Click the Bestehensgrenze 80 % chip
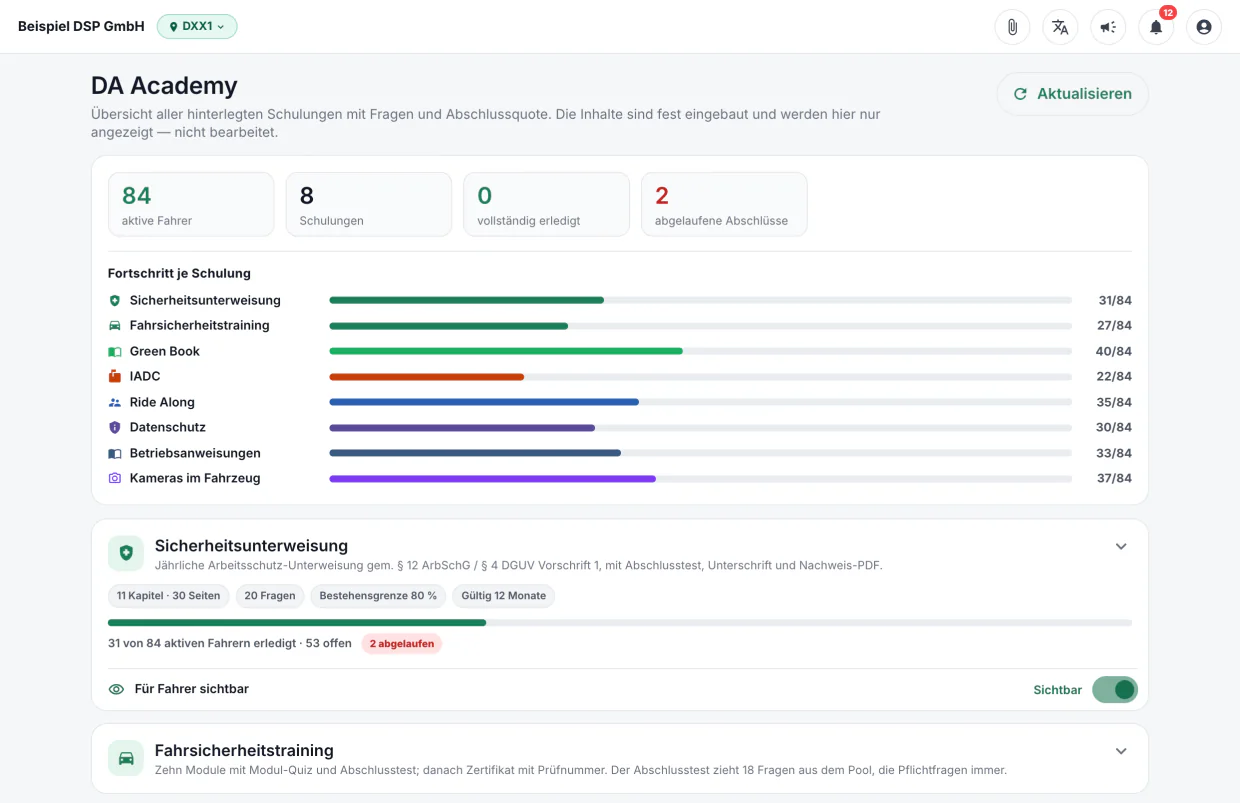The image size is (1240, 803). pos(378,596)
